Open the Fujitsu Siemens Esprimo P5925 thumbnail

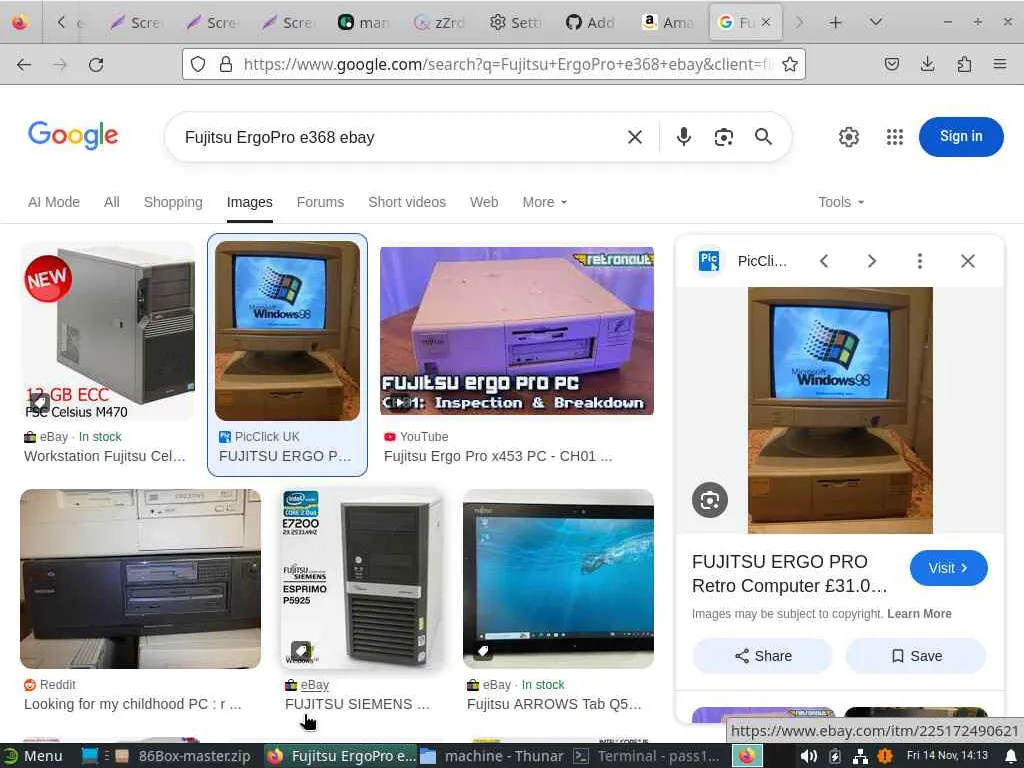361,579
